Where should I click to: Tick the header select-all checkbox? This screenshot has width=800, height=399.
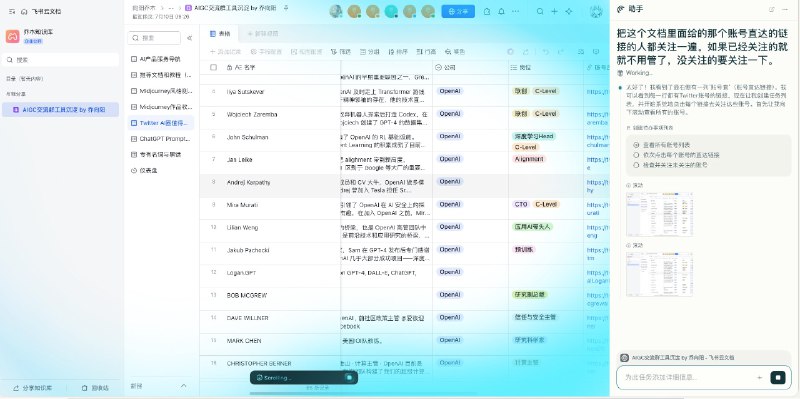point(213,67)
